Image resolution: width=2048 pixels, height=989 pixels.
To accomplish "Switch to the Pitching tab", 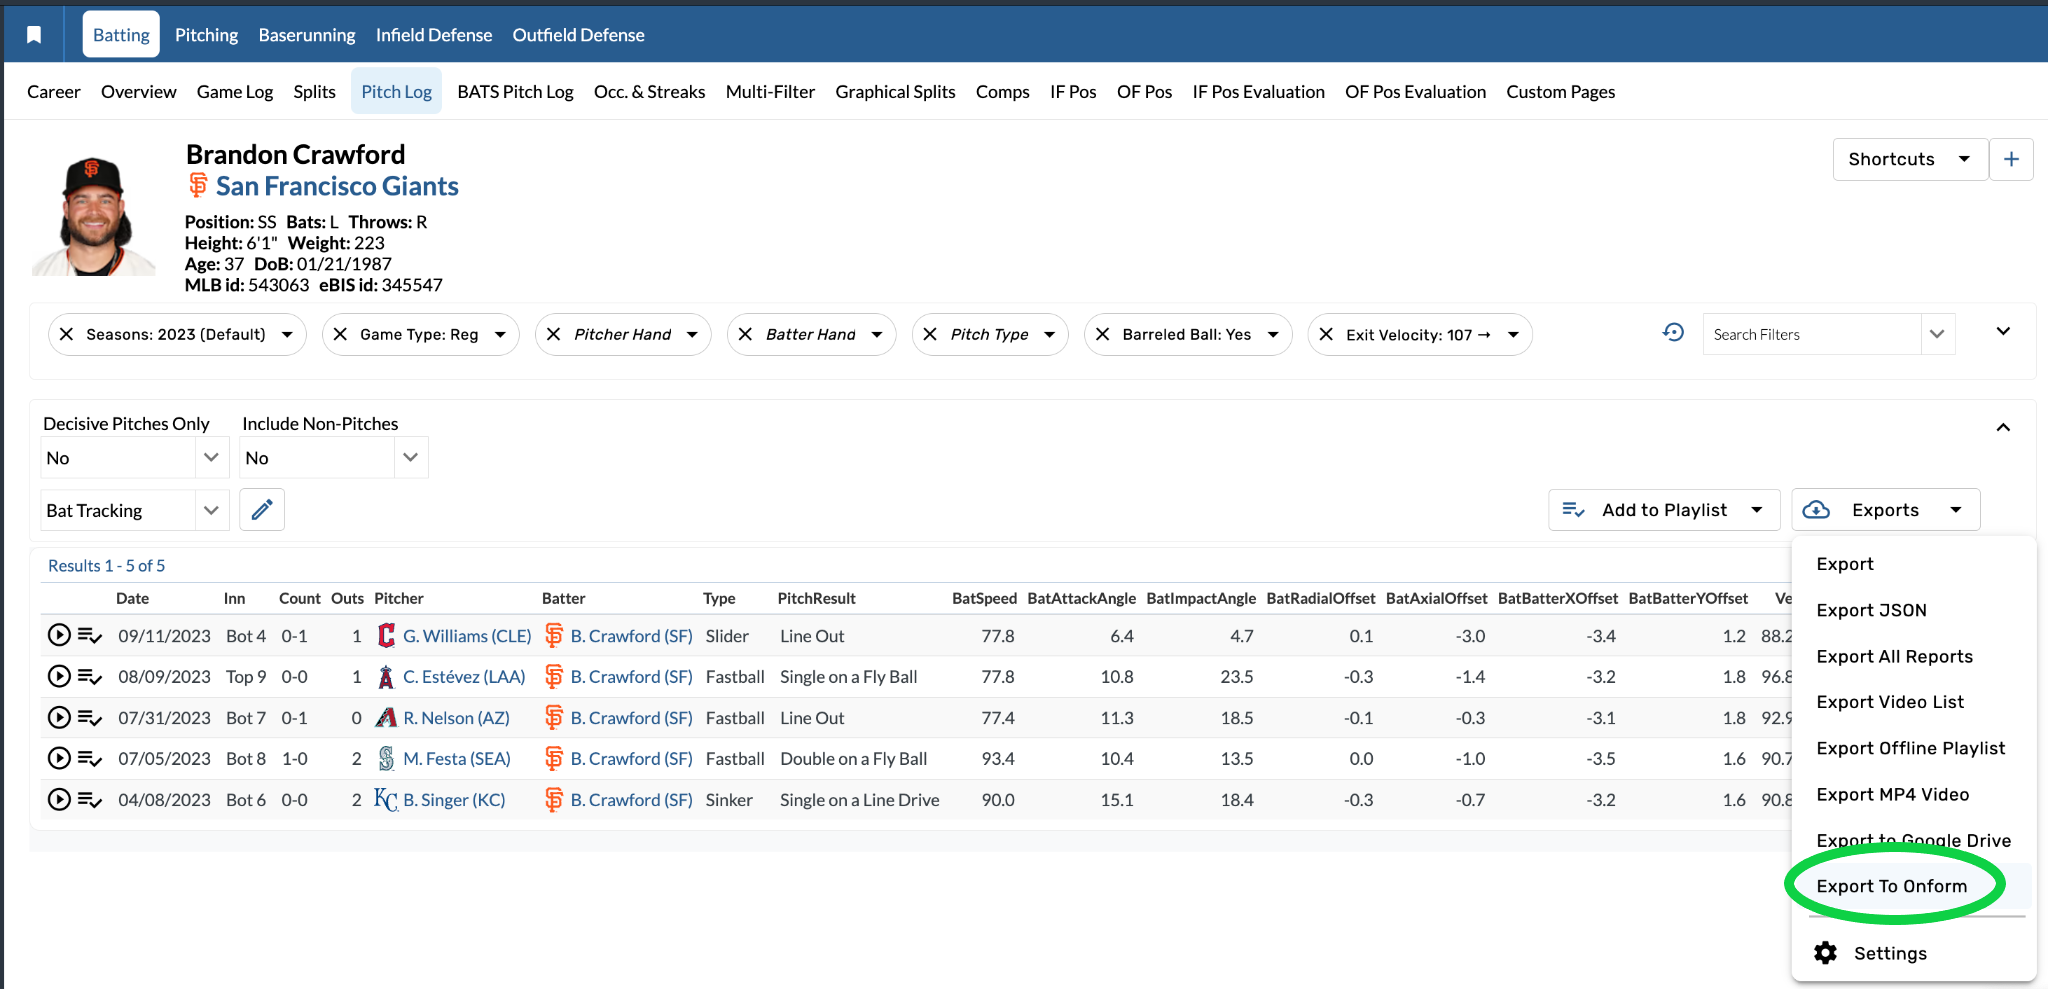I will 206,35.
